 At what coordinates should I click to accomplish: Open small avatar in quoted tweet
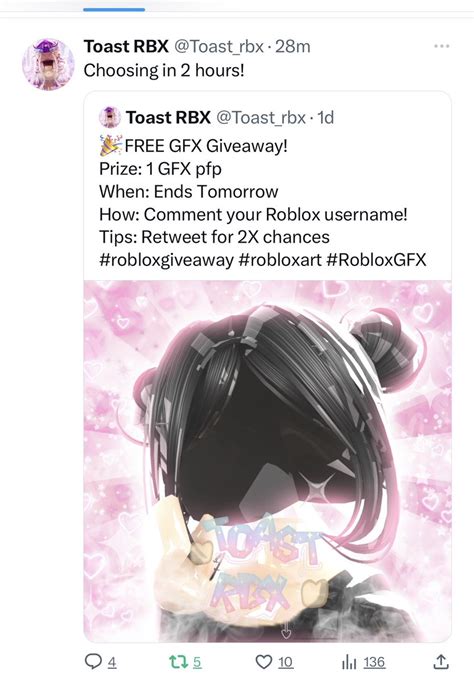coord(110,117)
